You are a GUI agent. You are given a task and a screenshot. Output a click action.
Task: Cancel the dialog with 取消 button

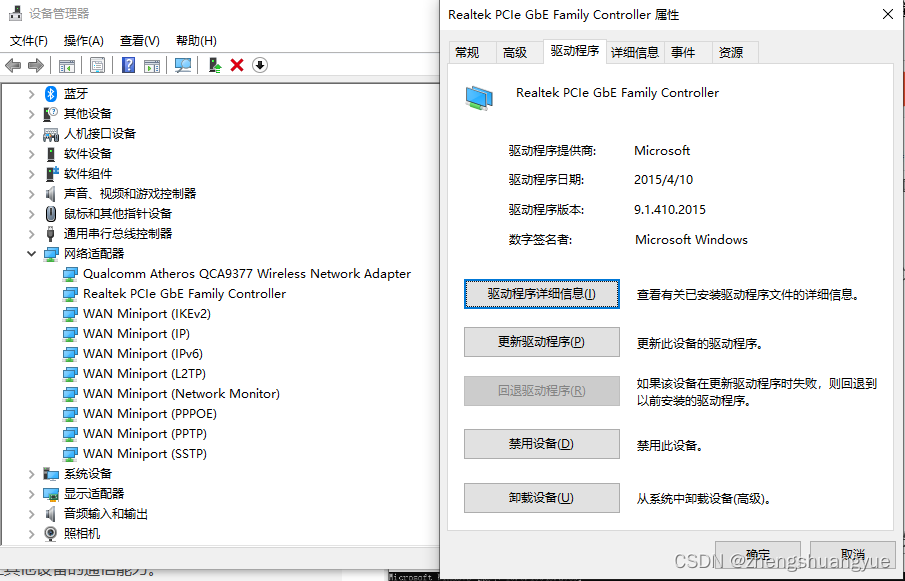852,554
